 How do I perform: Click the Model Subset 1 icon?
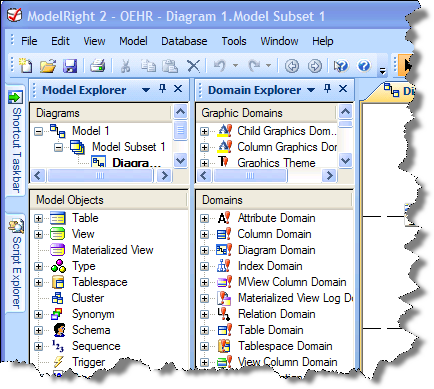(77, 147)
